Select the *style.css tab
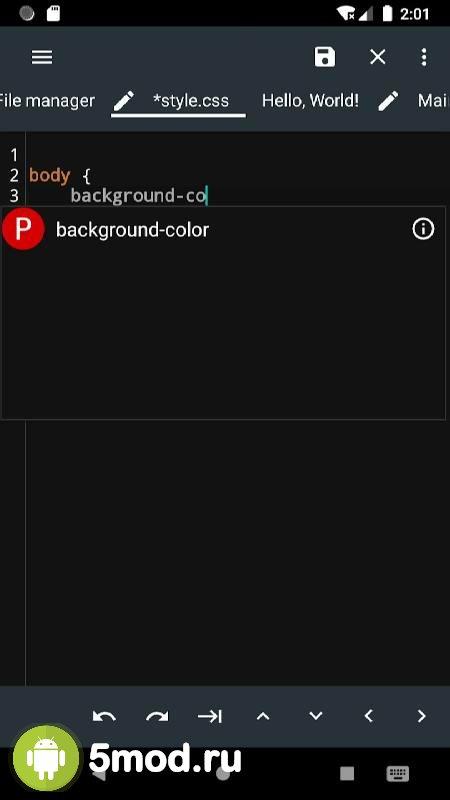Image resolution: width=450 pixels, height=800 pixels. click(x=191, y=101)
